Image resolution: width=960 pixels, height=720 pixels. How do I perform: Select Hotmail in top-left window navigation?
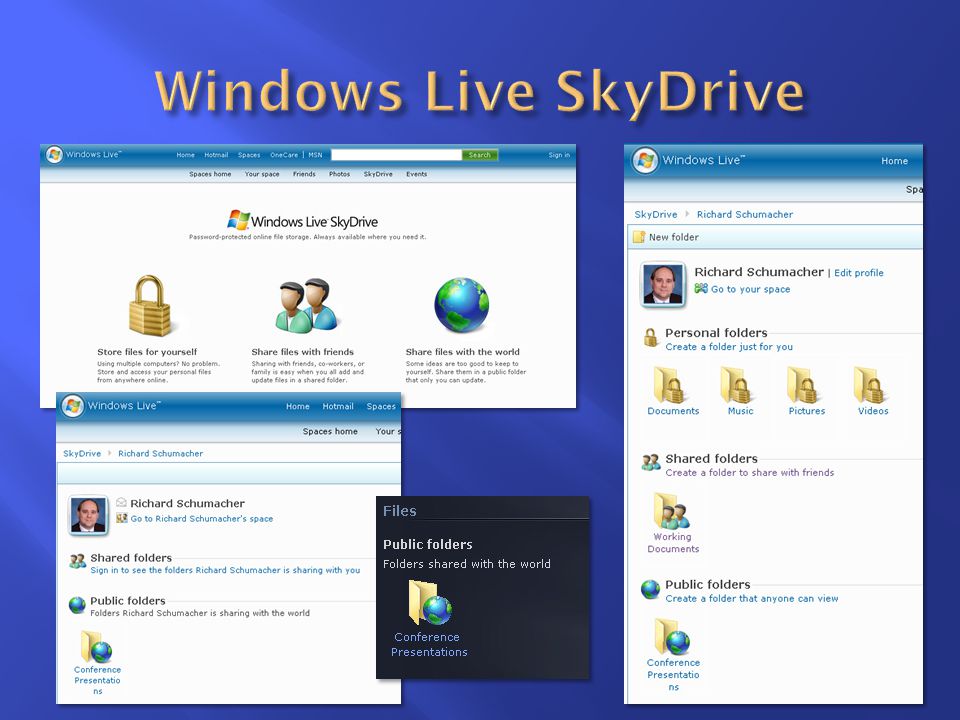(216, 155)
